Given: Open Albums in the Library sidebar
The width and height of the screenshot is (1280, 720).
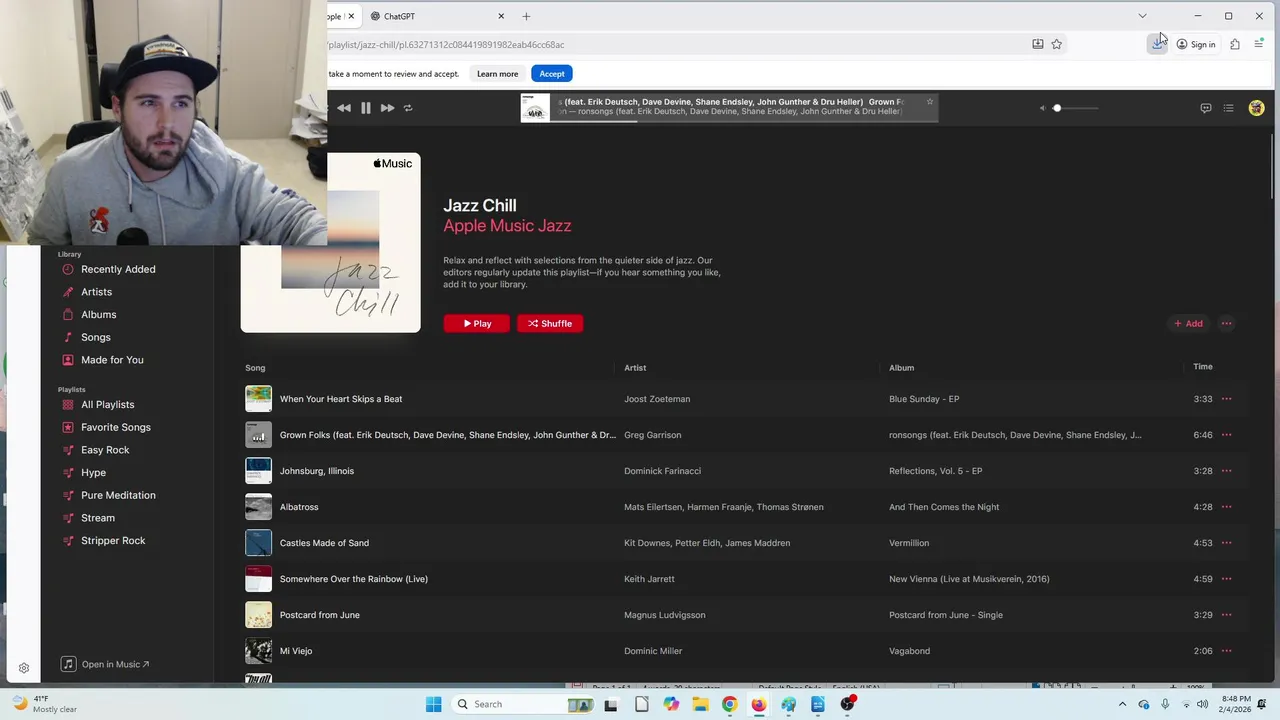Looking at the screenshot, I should point(99,315).
